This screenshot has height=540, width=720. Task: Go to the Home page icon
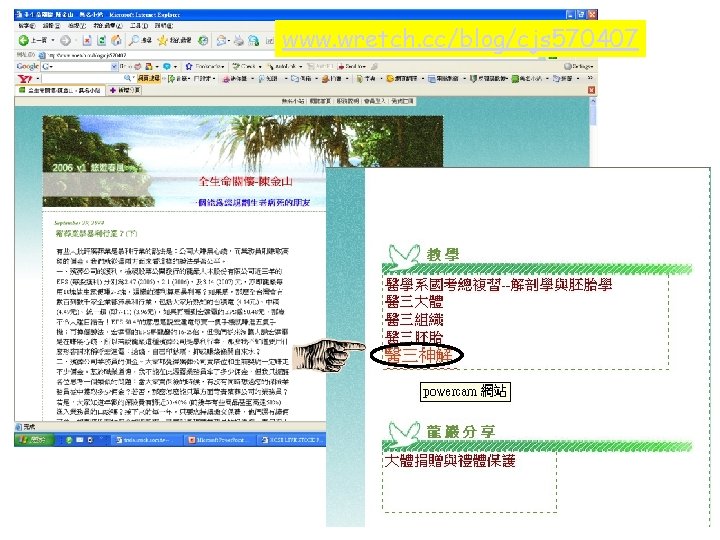[117, 40]
